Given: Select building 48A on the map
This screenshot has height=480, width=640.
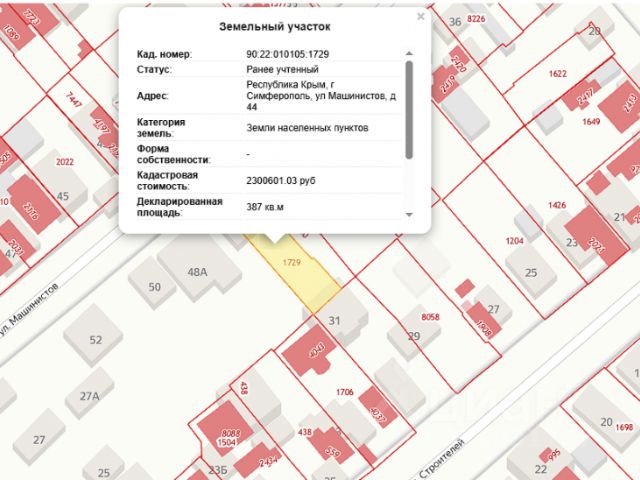Looking at the screenshot, I should pyautogui.click(x=198, y=269).
